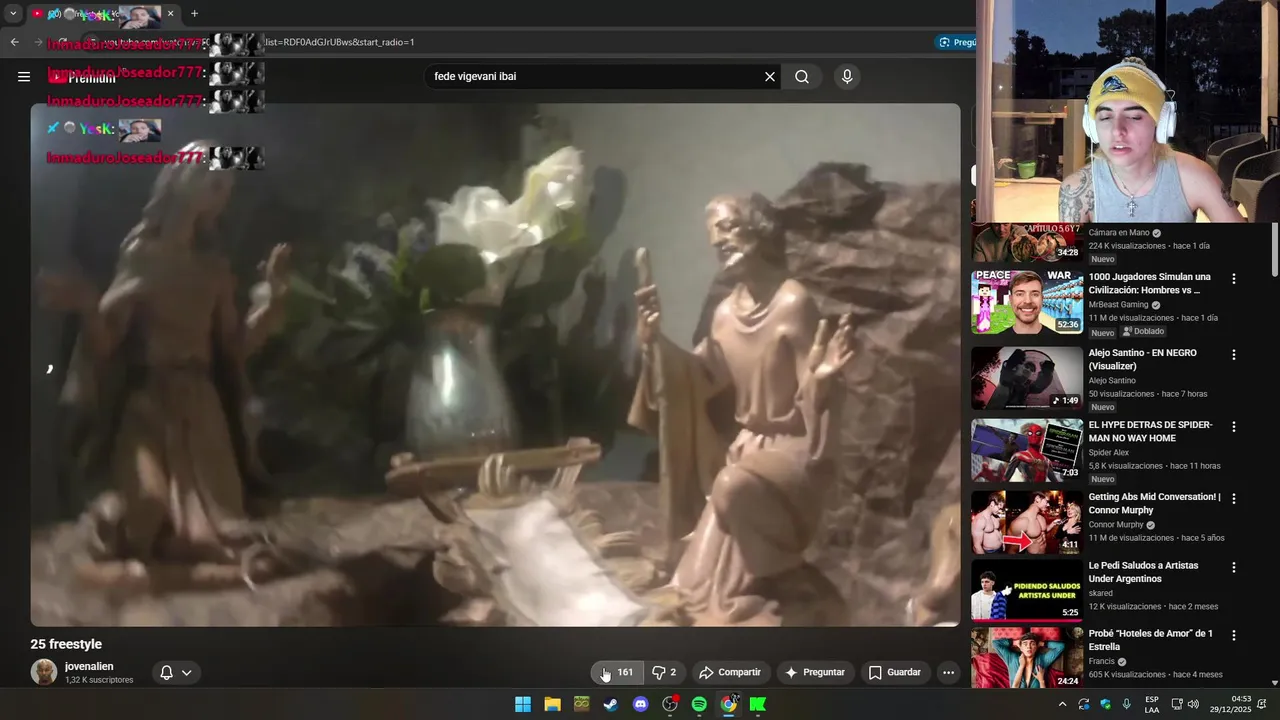Screen dimensions: 1280x720
Task: Open options for '1000 Jugadores Simulan' video
Action: tap(1233, 279)
